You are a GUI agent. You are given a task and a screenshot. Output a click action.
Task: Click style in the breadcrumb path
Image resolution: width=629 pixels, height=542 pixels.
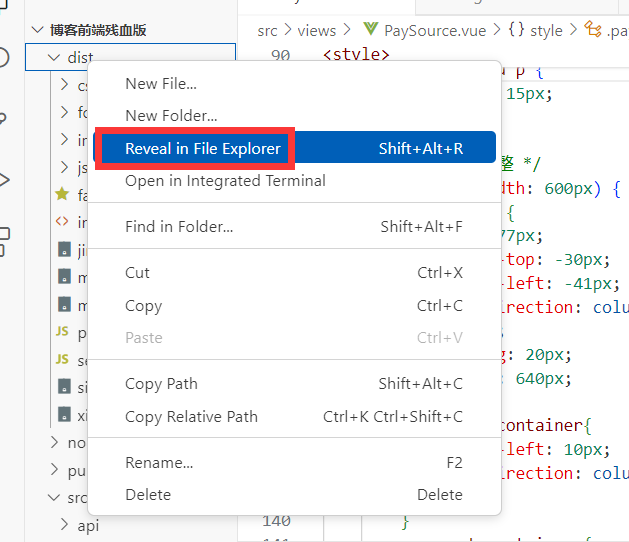point(546,30)
